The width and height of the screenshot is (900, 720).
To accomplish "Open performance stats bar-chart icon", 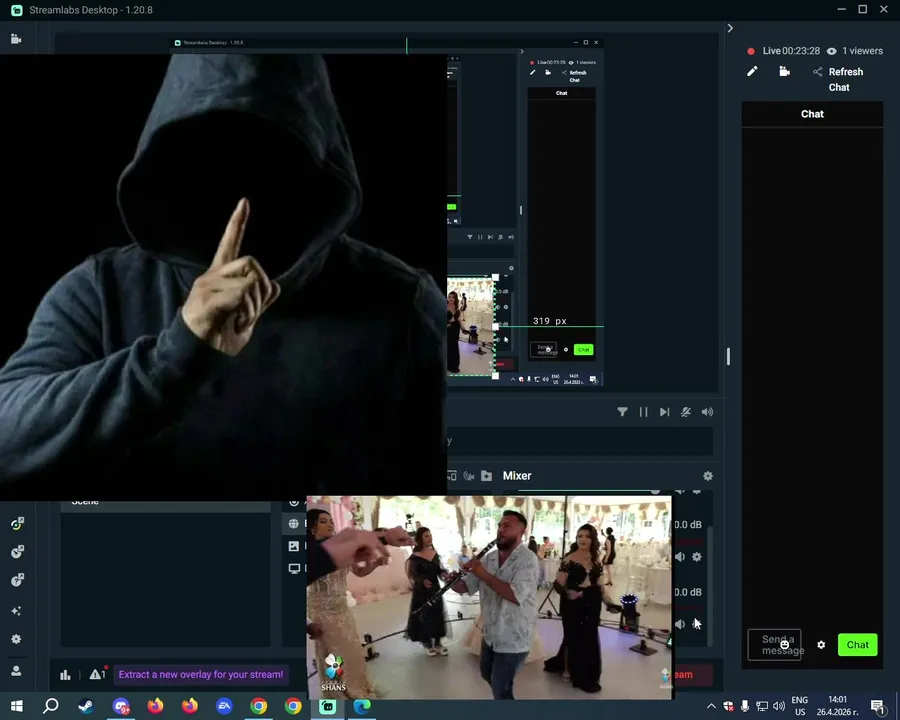I will tap(65, 675).
